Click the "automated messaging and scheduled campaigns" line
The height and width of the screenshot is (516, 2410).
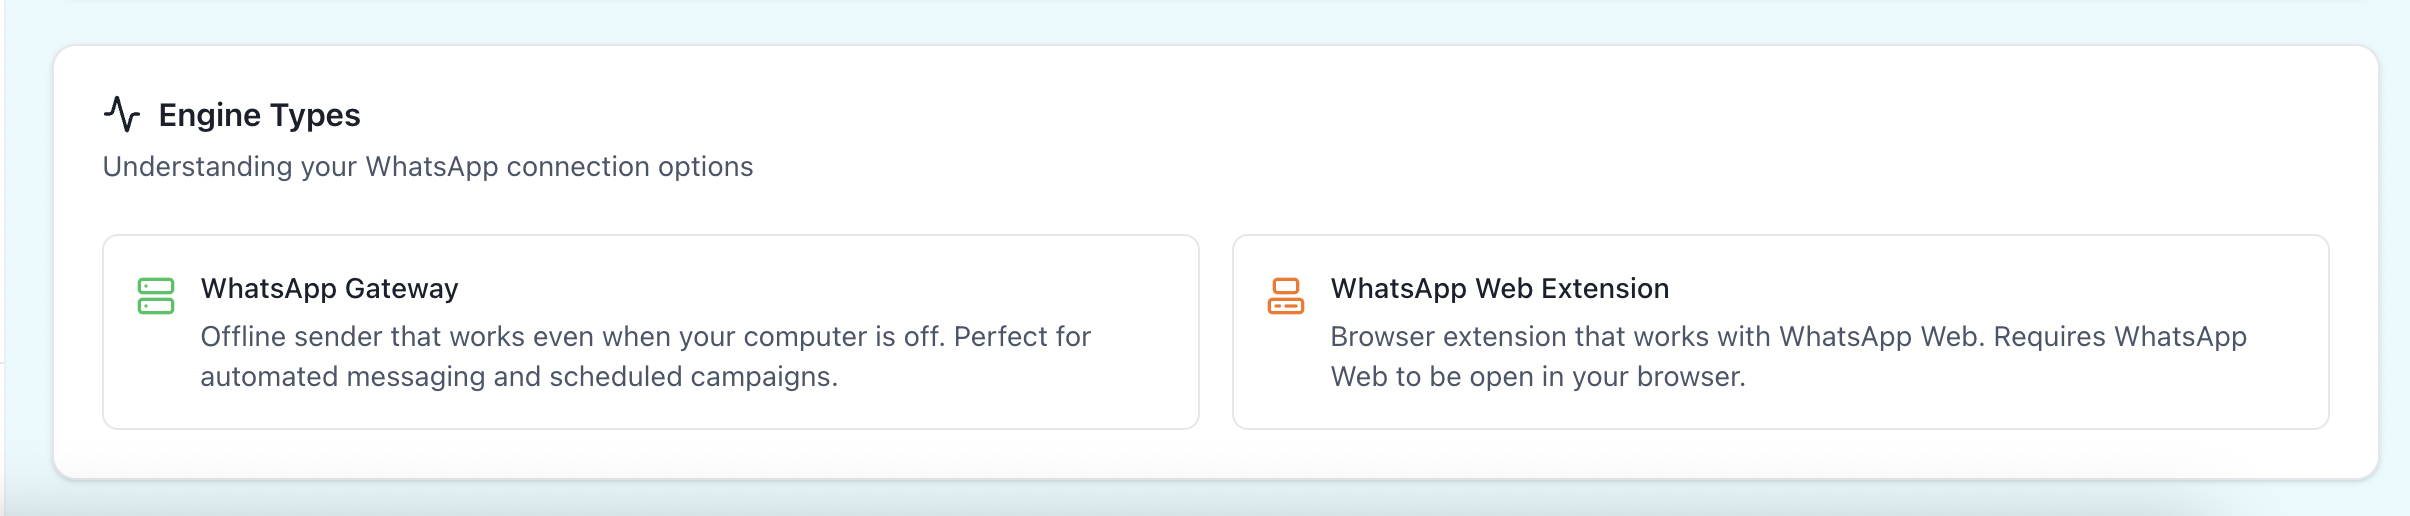tap(518, 376)
